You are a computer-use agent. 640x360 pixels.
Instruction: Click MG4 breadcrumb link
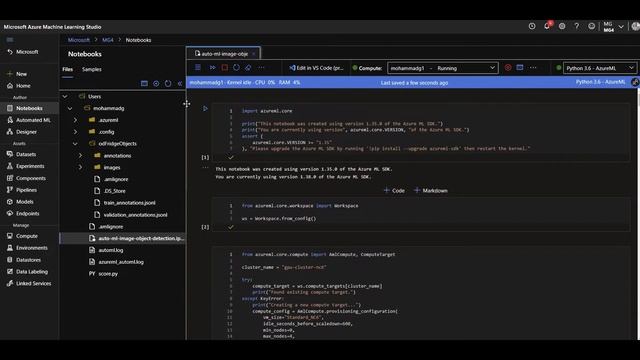108,40
